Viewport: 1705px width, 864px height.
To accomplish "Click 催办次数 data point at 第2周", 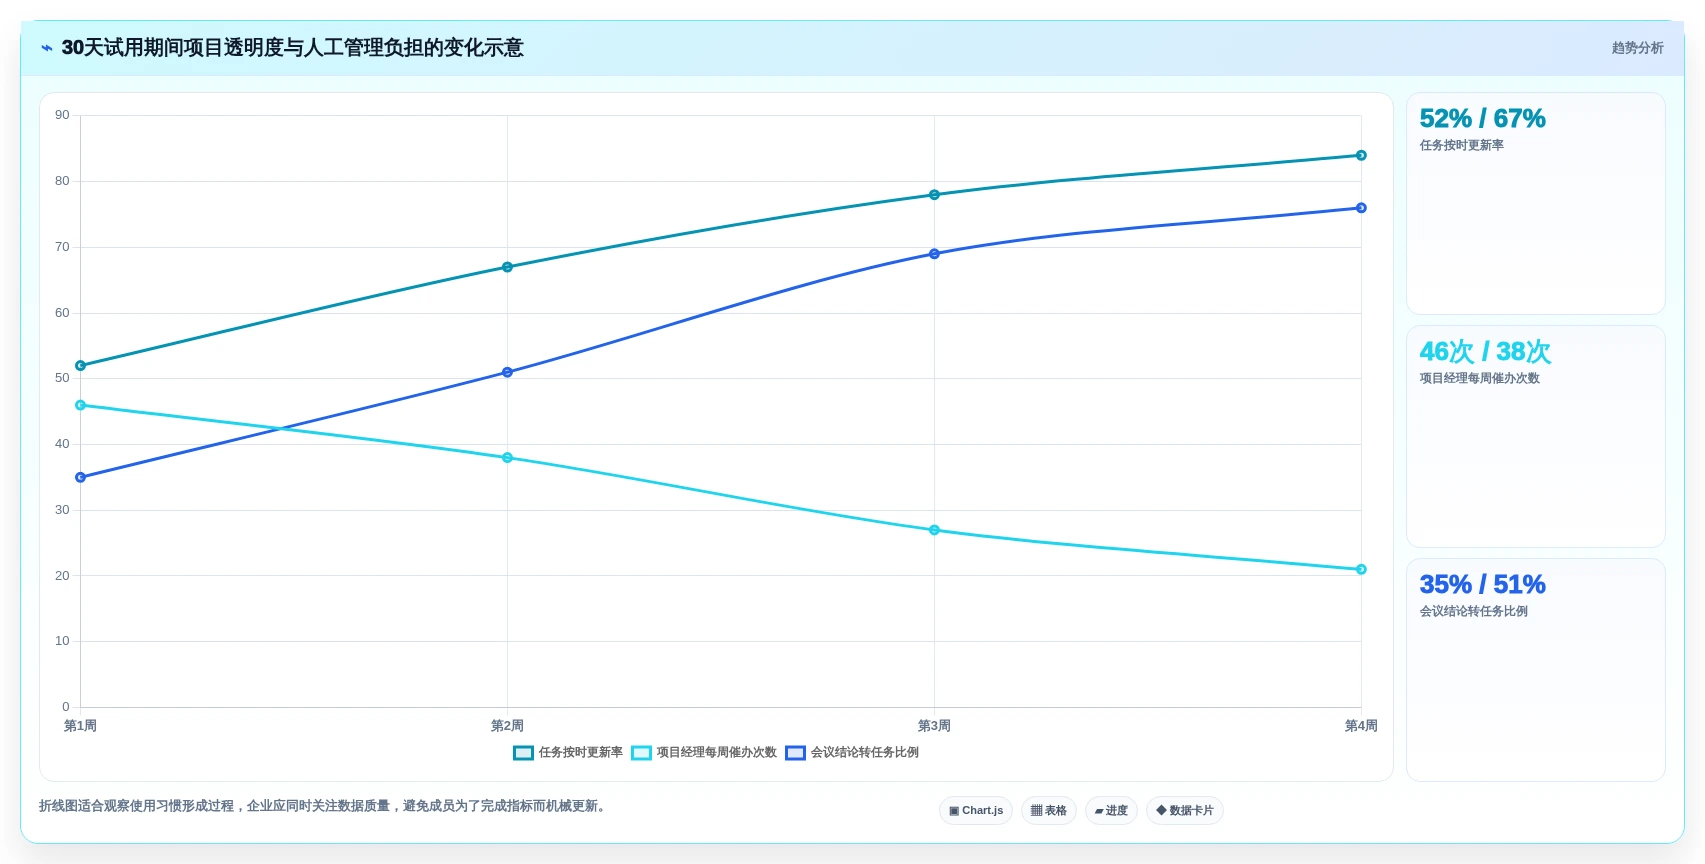I will click(x=507, y=458).
